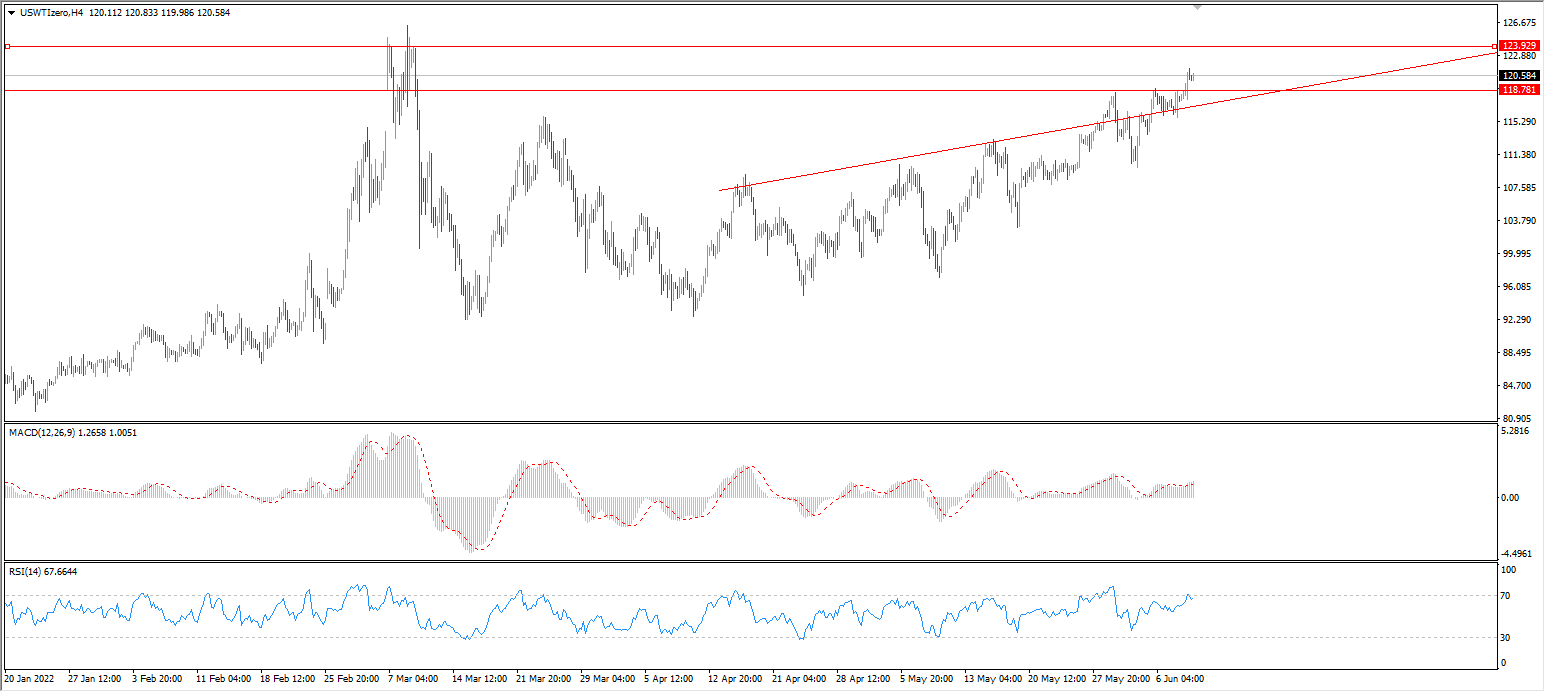
Task: Click the RSI level 70 gridline
Action: tap(700, 597)
